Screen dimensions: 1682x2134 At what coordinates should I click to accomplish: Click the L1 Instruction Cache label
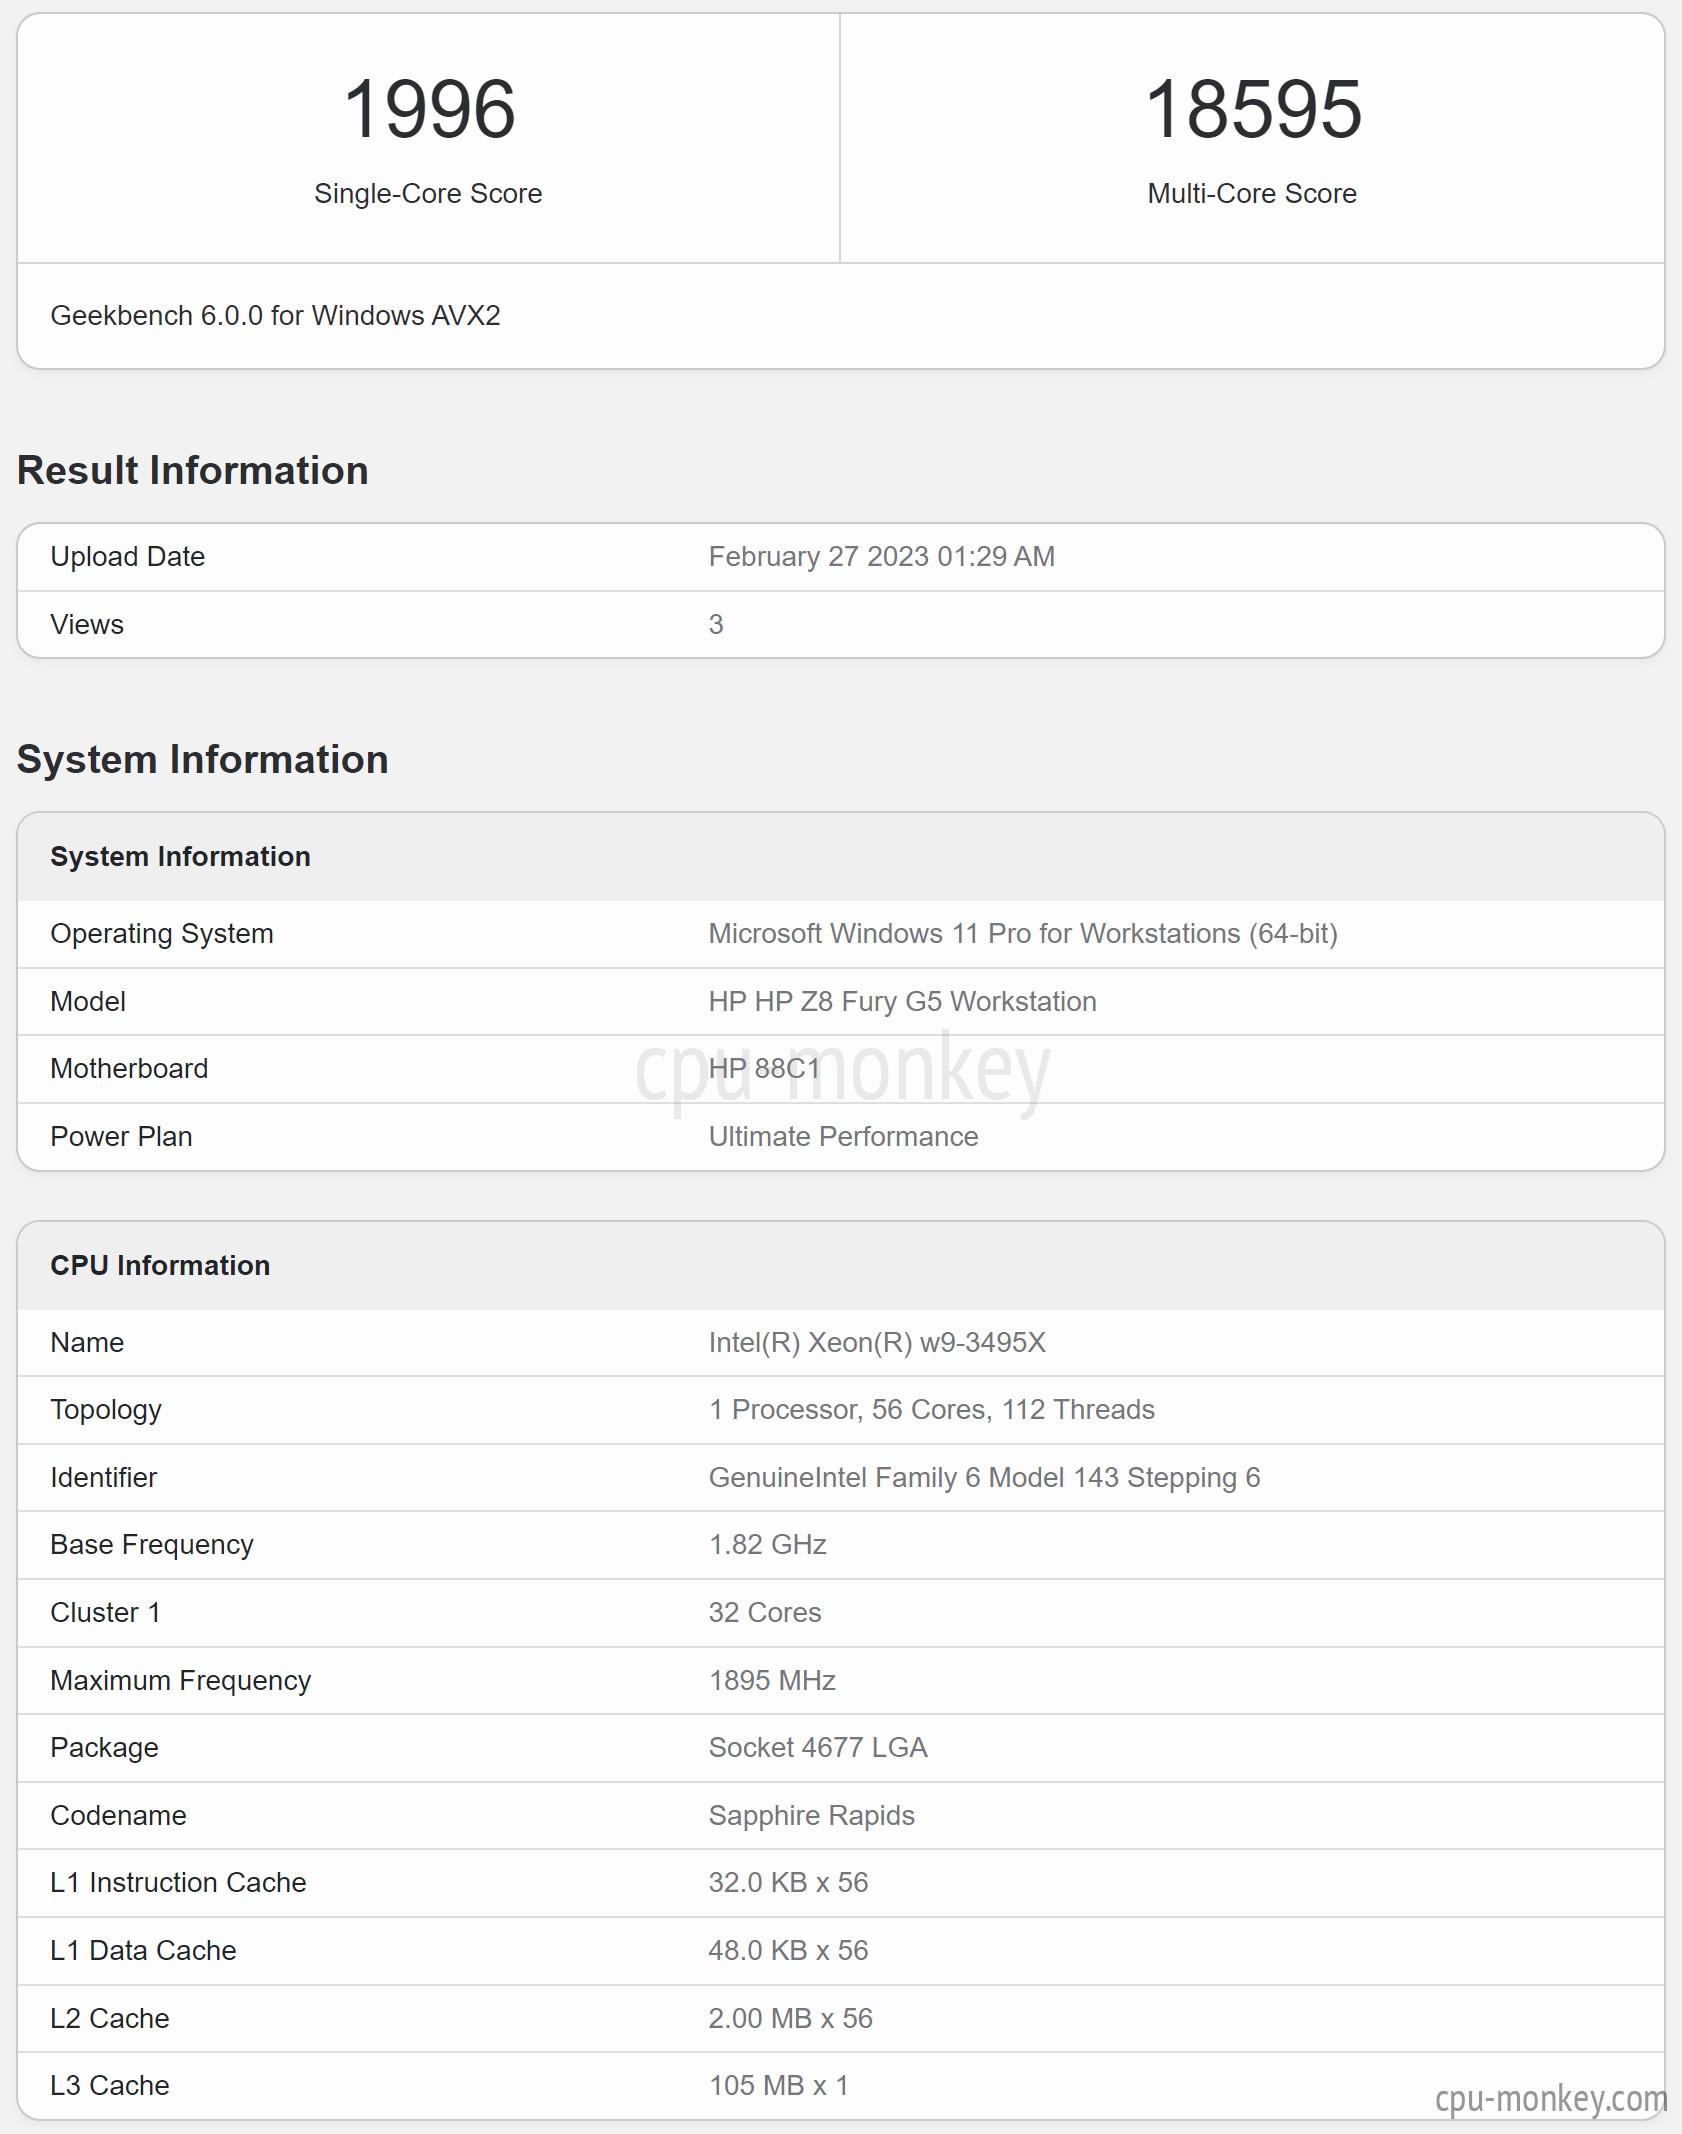pyautogui.click(x=178, y=1882)
